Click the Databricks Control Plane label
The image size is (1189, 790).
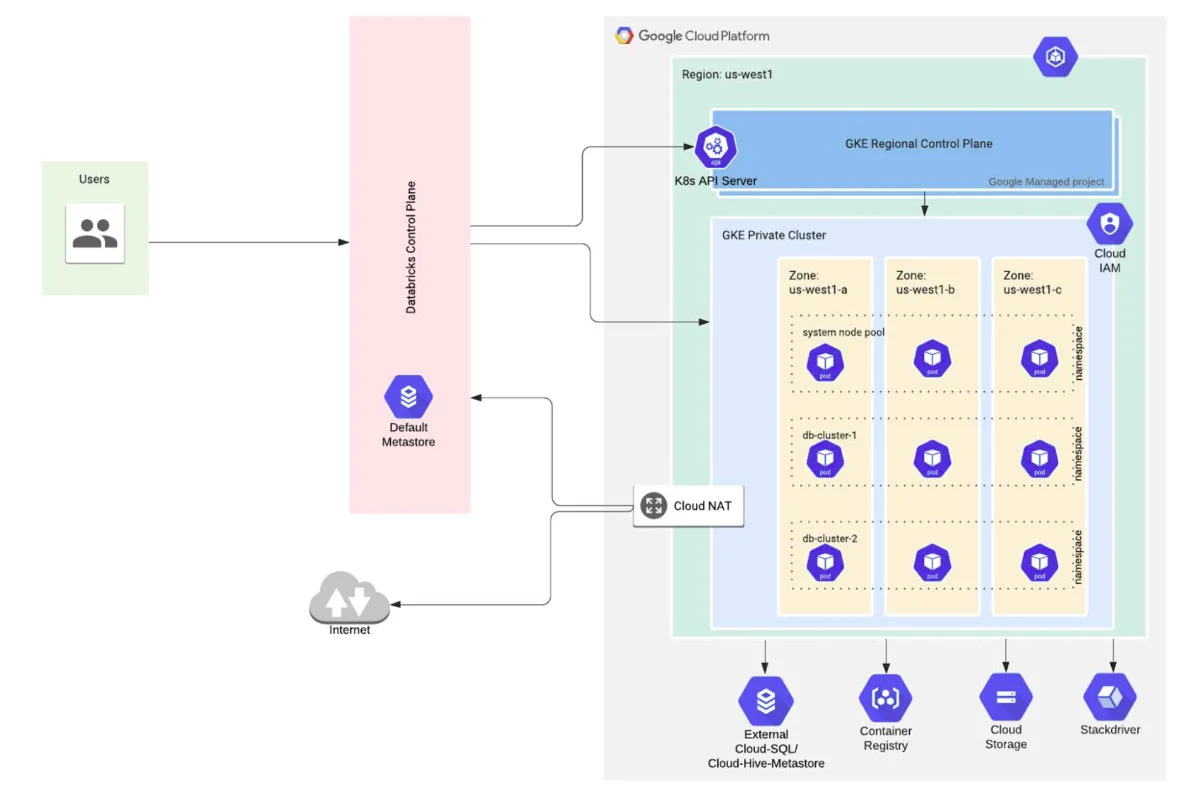tap(410, 247)
